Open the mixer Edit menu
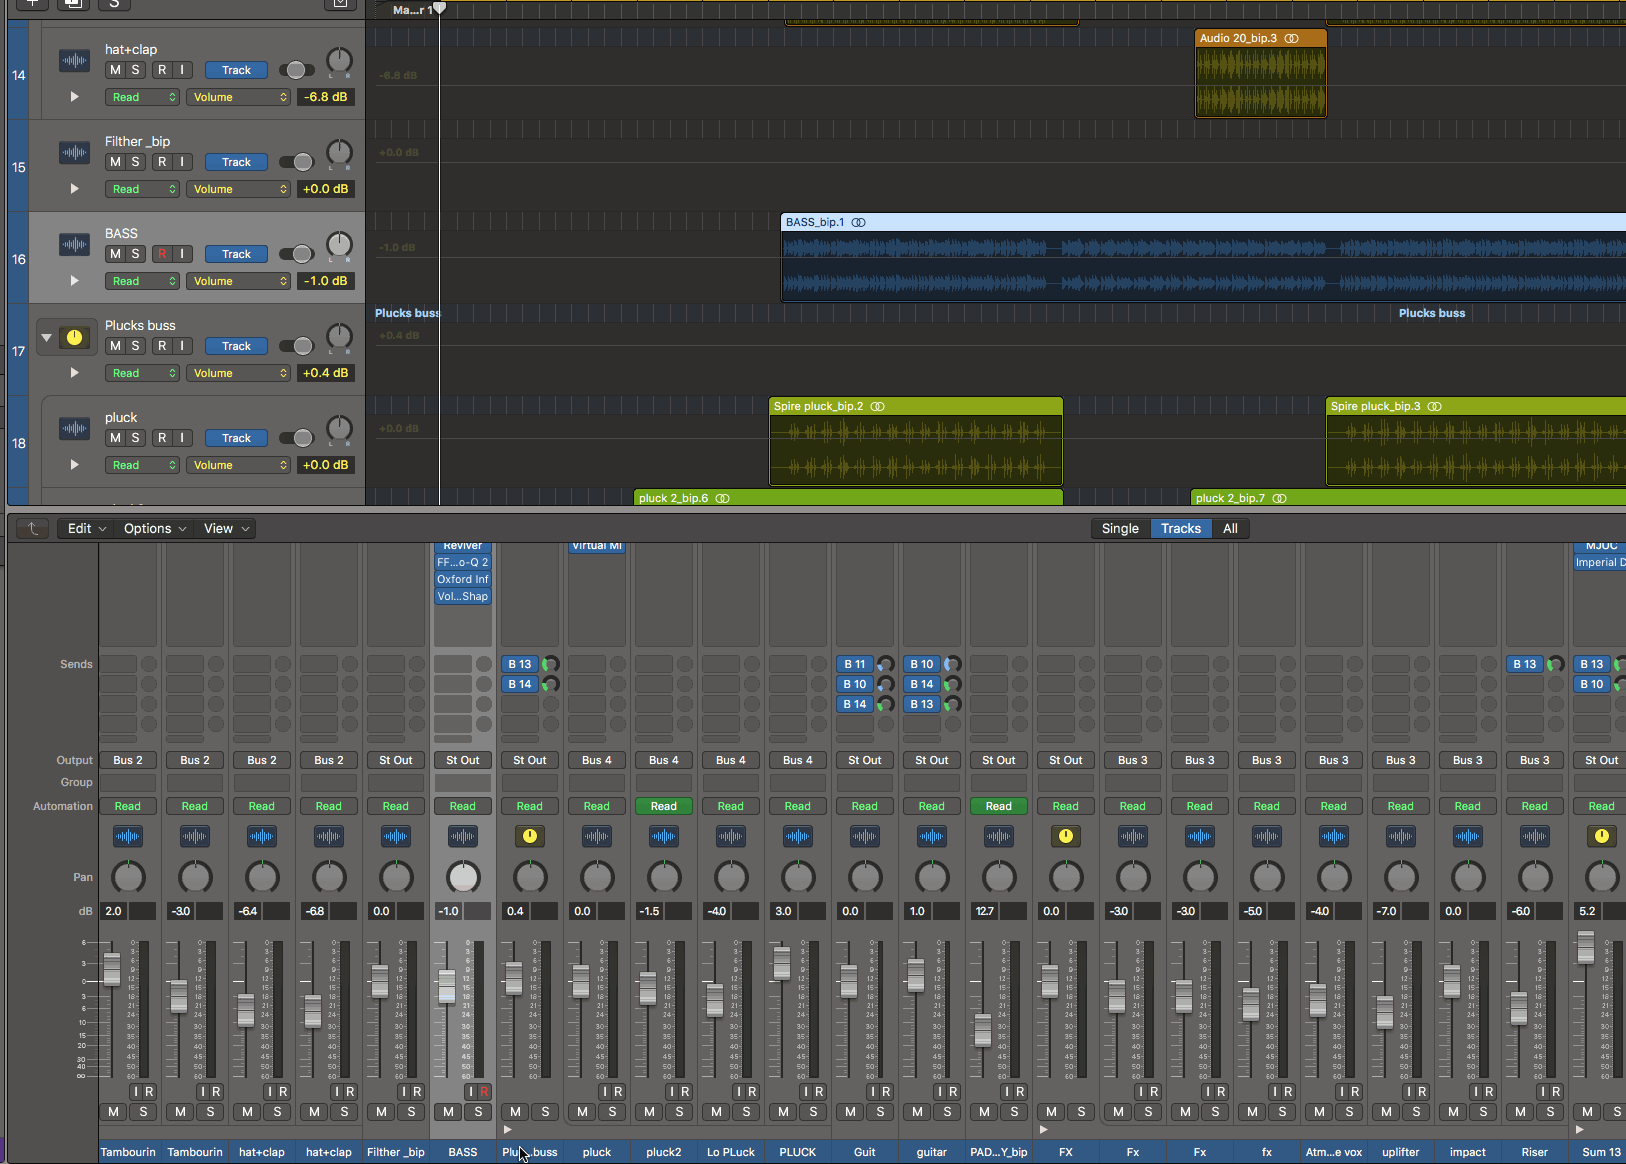Viewport: 1626px width, 1164px height. point(86,529)
